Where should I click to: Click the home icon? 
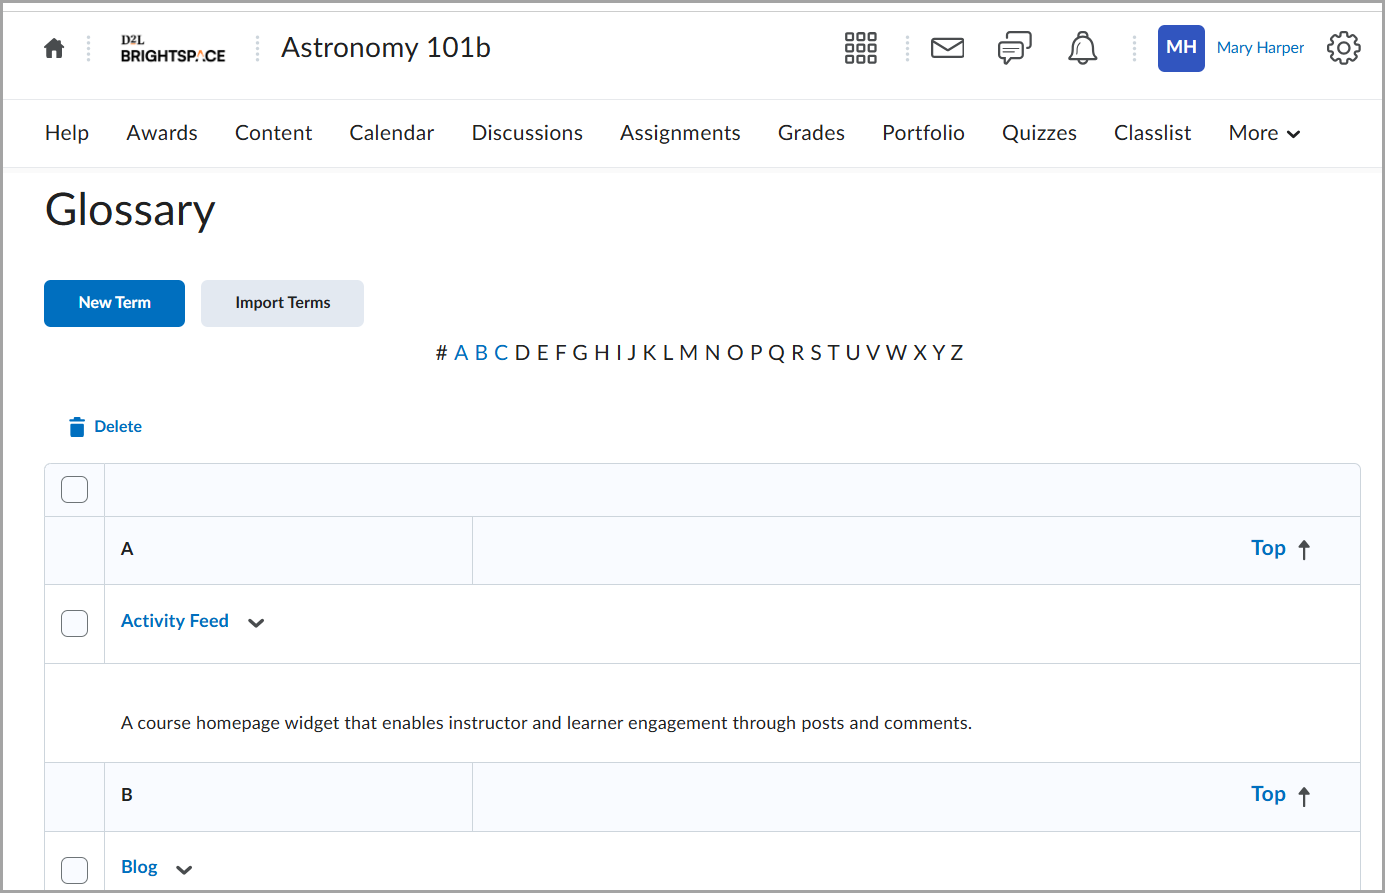54,47
